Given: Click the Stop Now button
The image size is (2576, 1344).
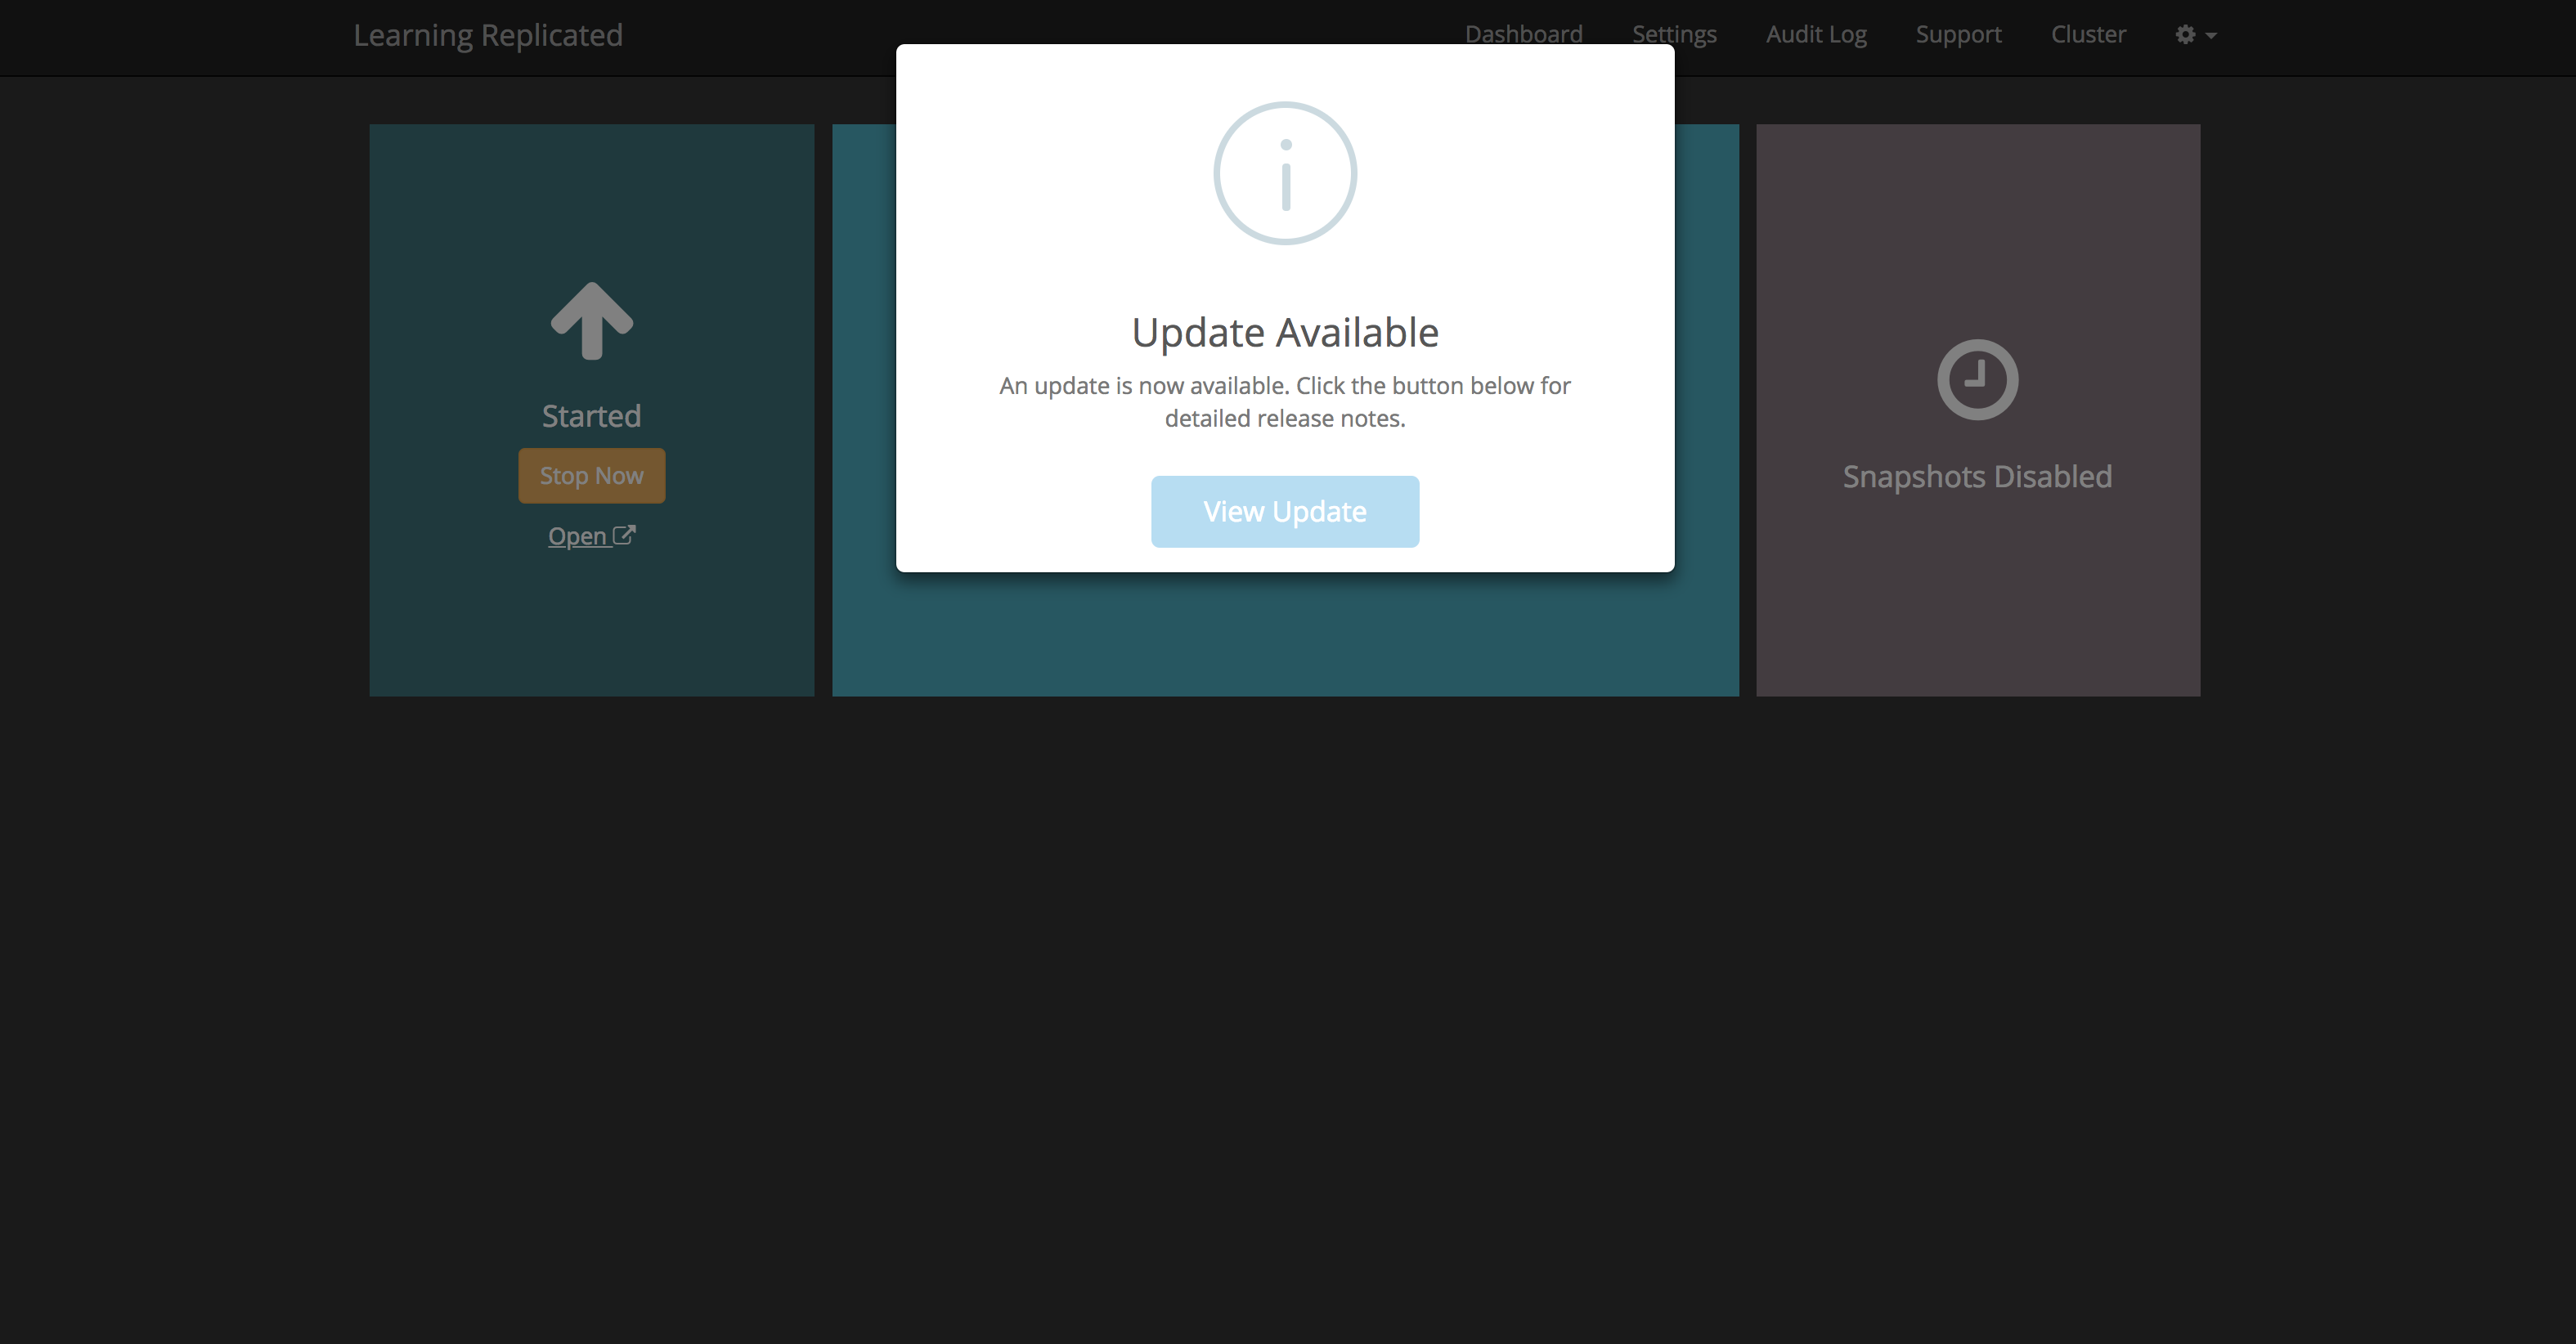Looking at the screenshot, I should click(591, 476).
